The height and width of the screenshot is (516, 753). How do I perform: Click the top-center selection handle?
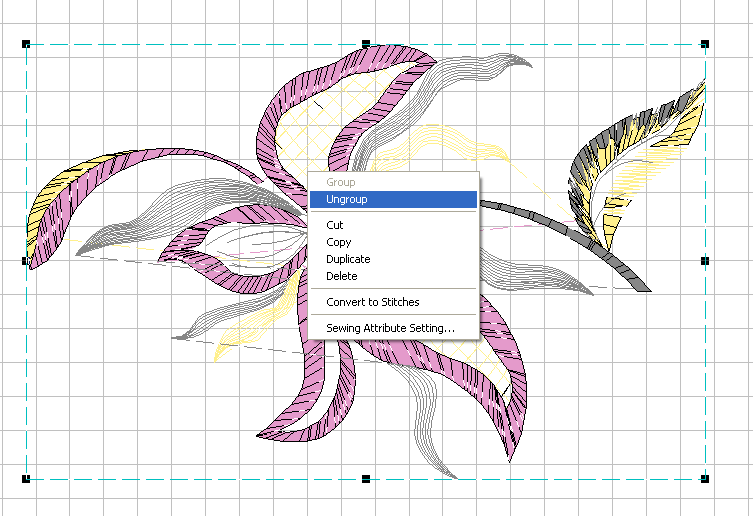[366, 44]
